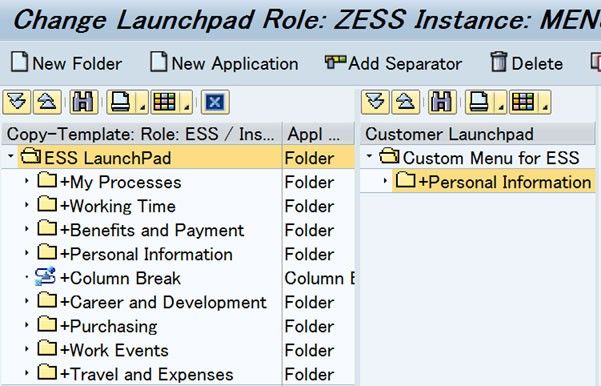601x386 pixels.
Task: Open Find binoculars in Copy-Template panel
Action: [x=84, y=102]
